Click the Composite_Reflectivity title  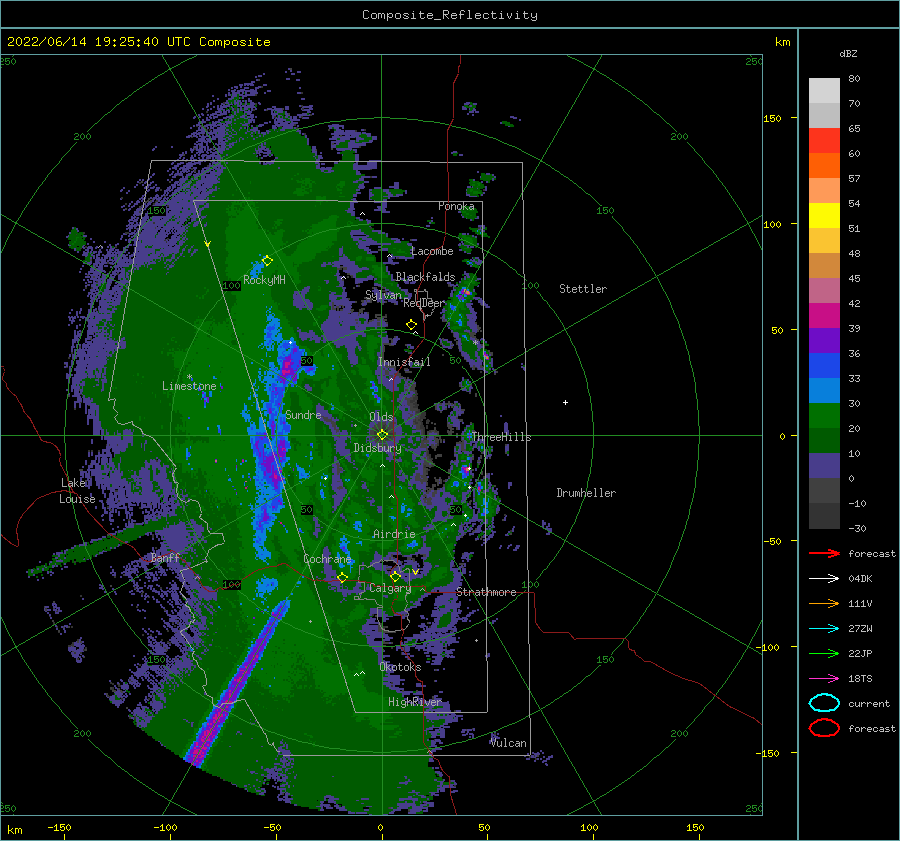449,15
